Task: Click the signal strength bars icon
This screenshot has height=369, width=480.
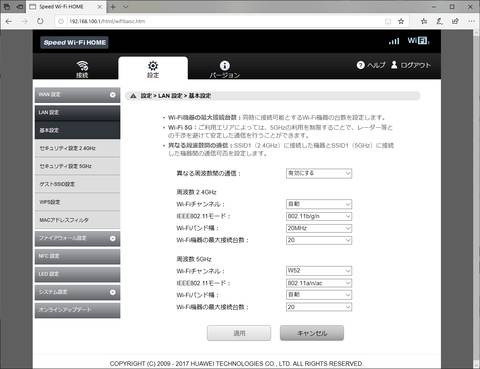Action: pyautogui.click(x=394, y=41)
